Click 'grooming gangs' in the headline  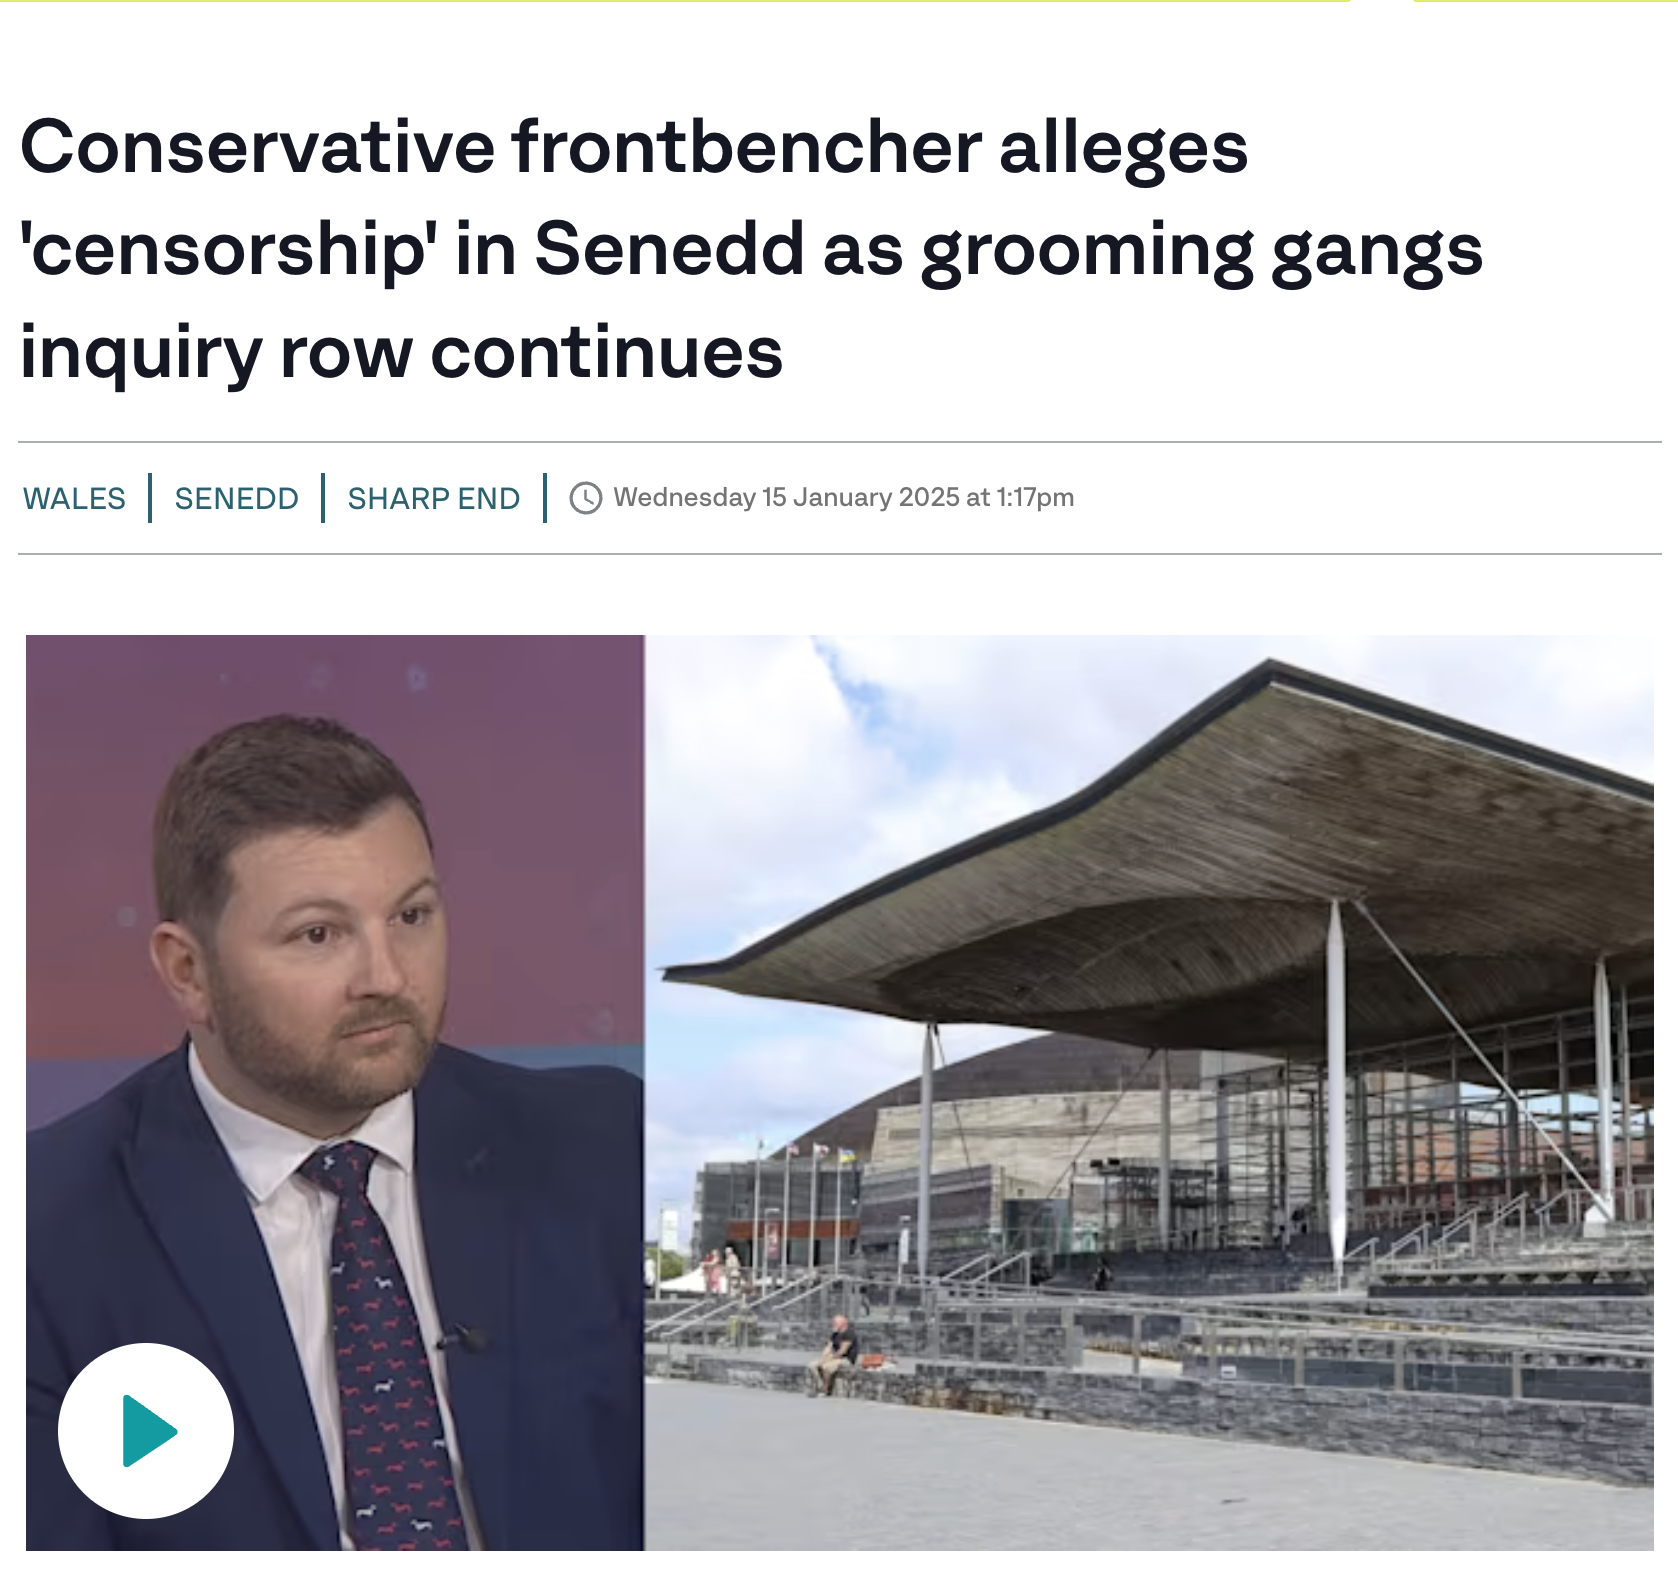[x=1202, y=249]
